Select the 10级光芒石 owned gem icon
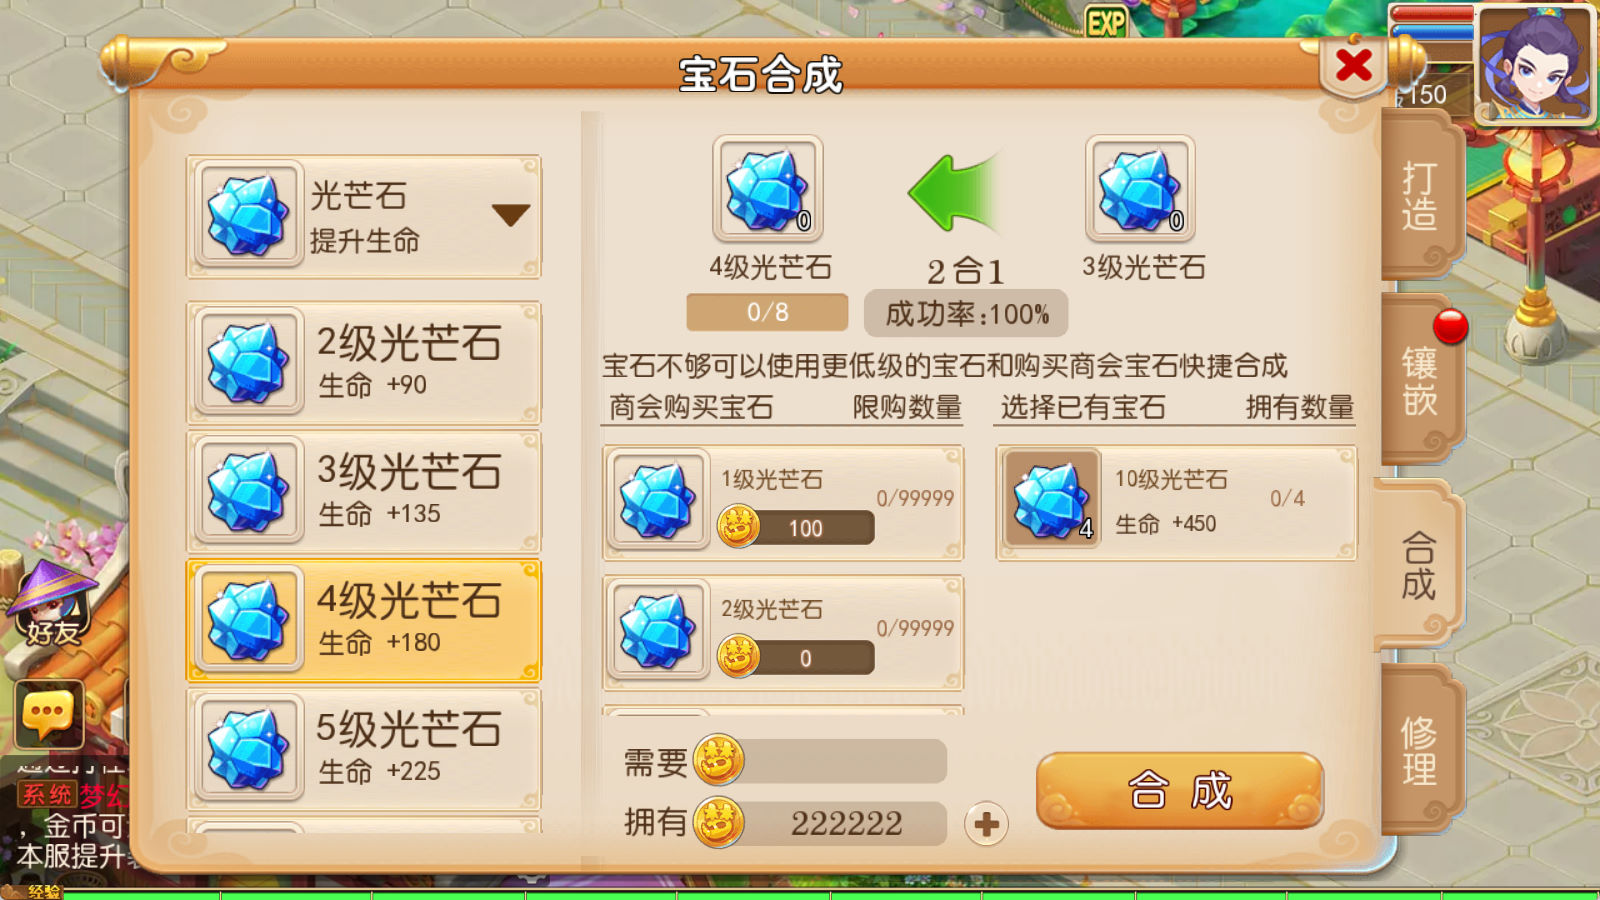Screen dimensions: 1600x900 coord(1052,499)
